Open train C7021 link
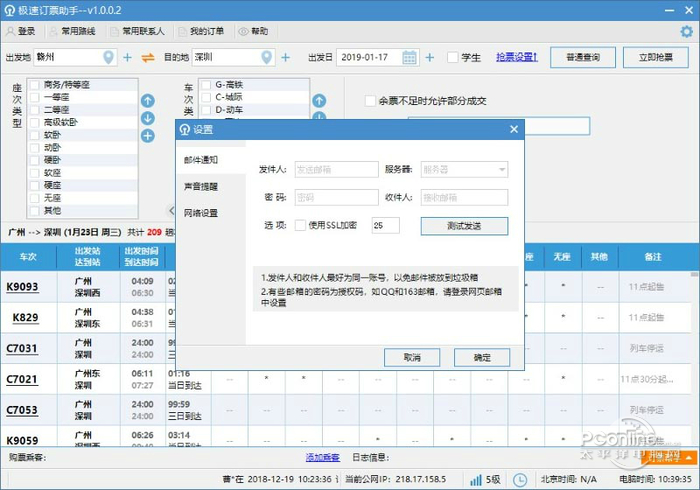This screenshot has height=490, width=700. tap(22, 379)
